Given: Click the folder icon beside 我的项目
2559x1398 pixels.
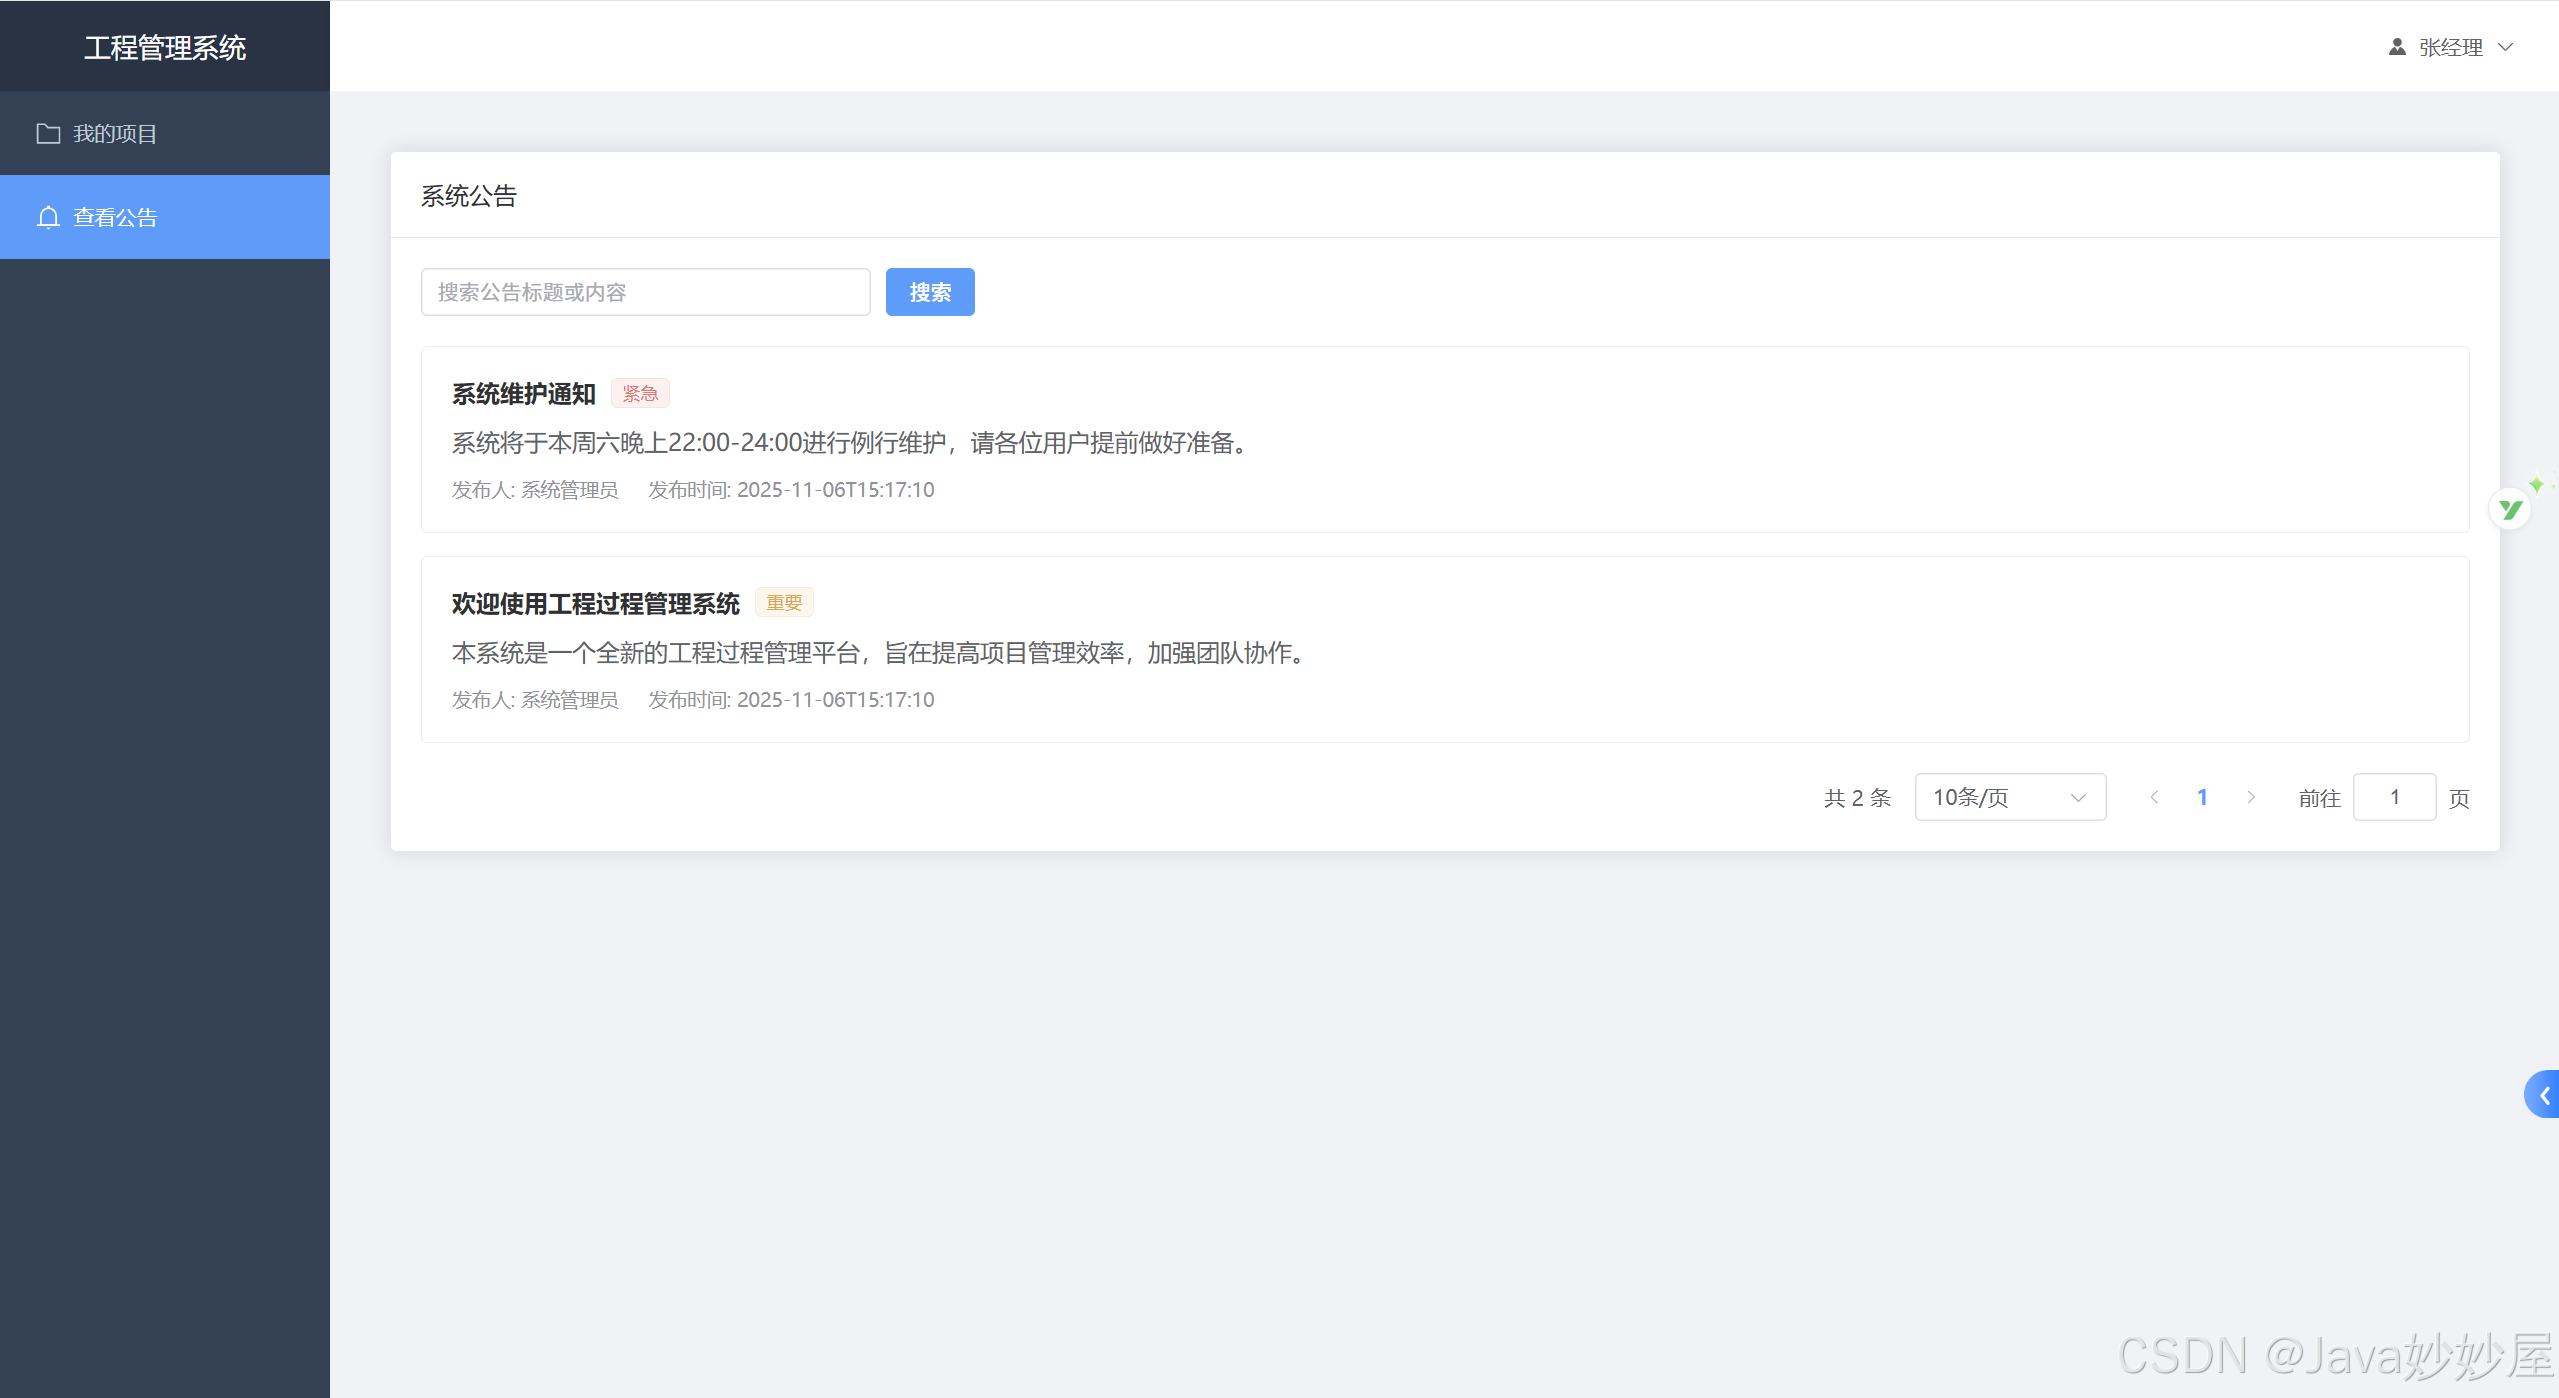Looking at the screenshot, I should [x=48, y=133].
